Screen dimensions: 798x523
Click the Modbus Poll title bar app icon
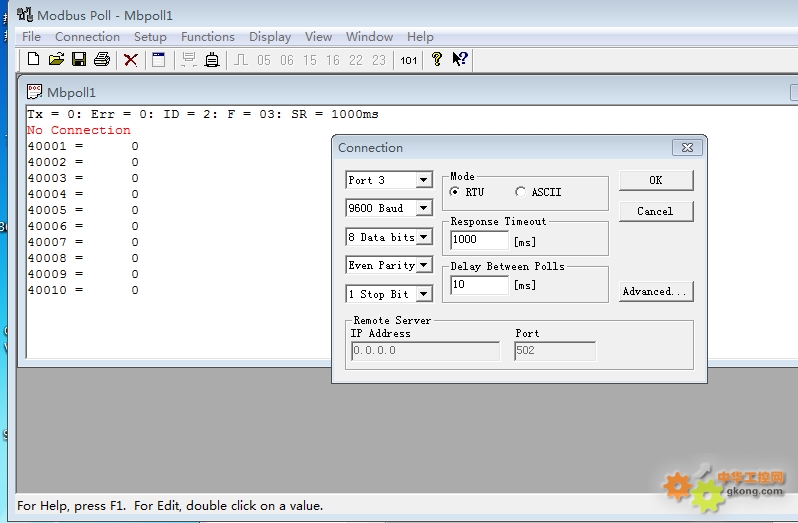(25, 14)
